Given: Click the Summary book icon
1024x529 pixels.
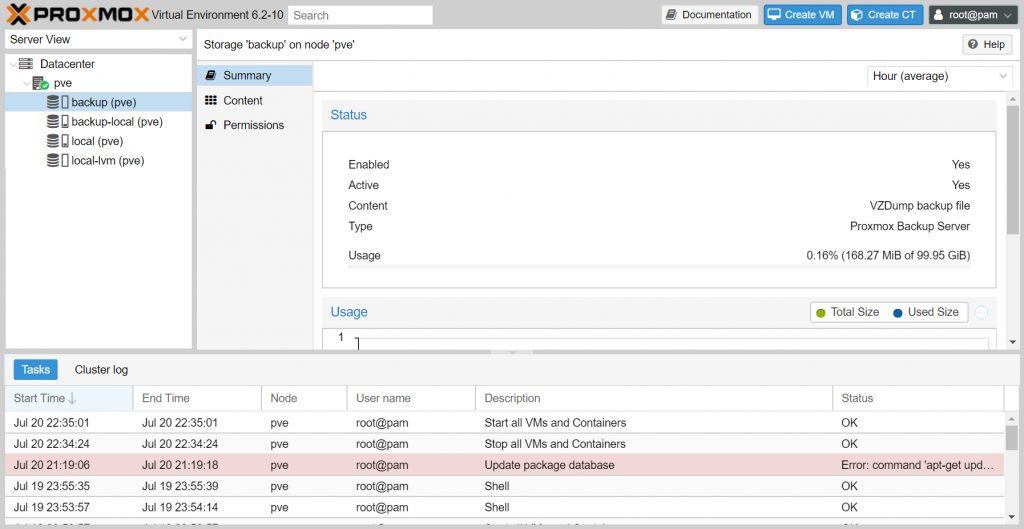Looking at the screenshot, I should click(210, 76).
